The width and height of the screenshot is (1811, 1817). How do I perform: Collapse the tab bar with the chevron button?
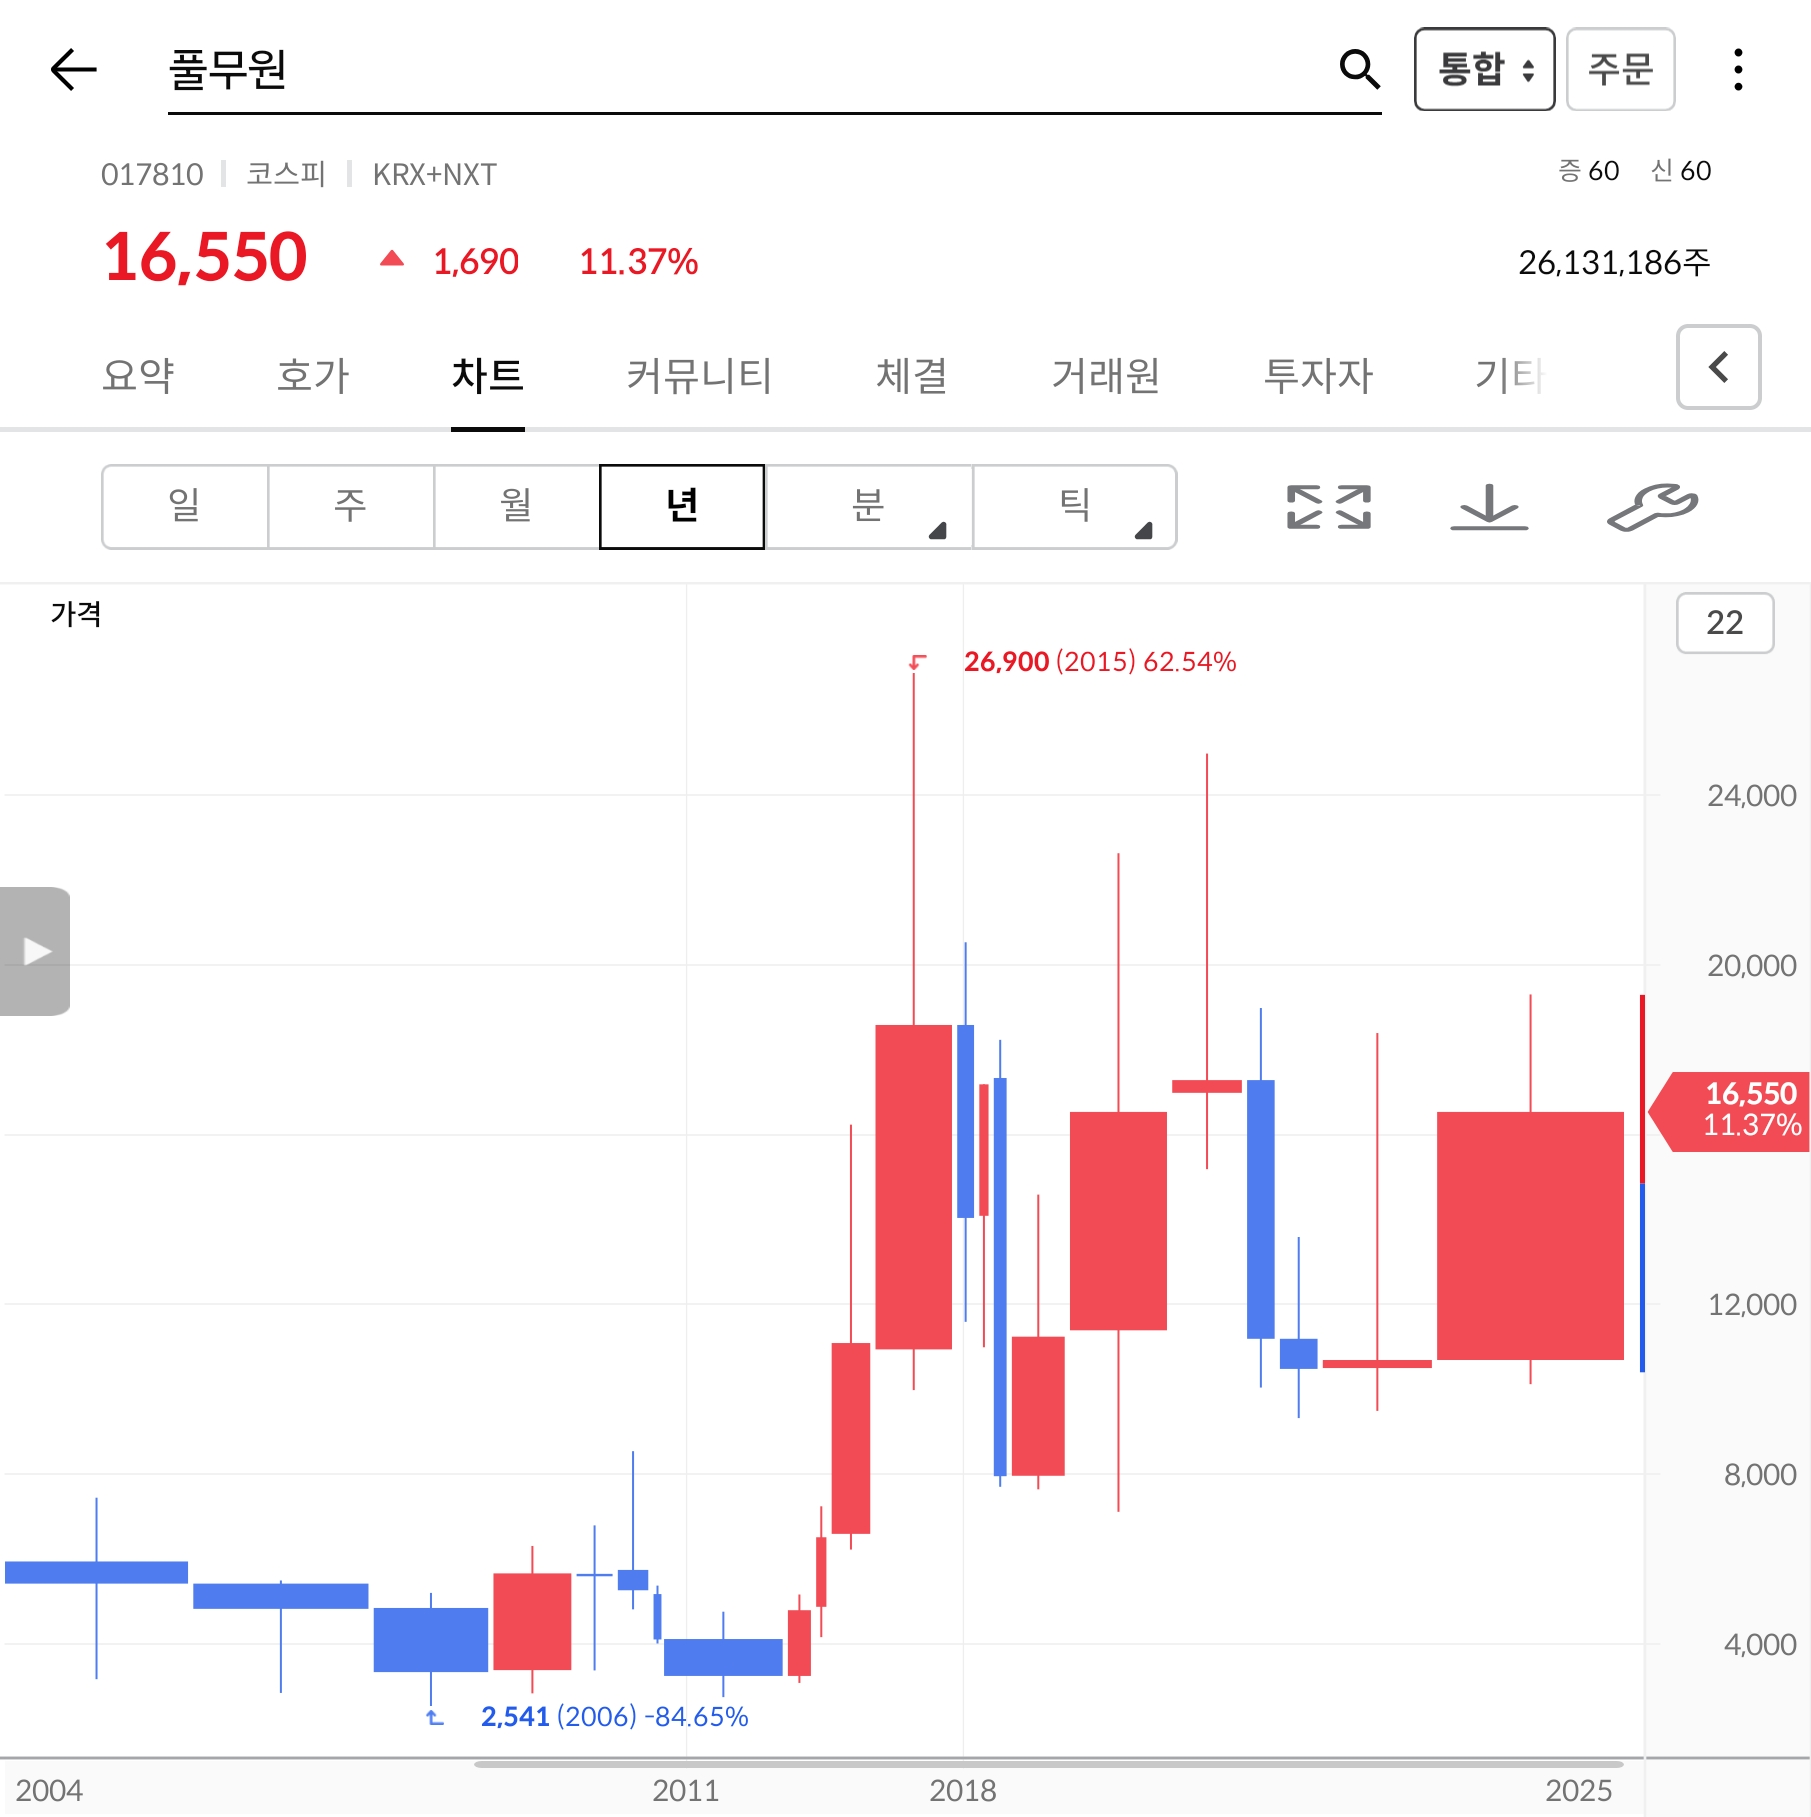1718,367
